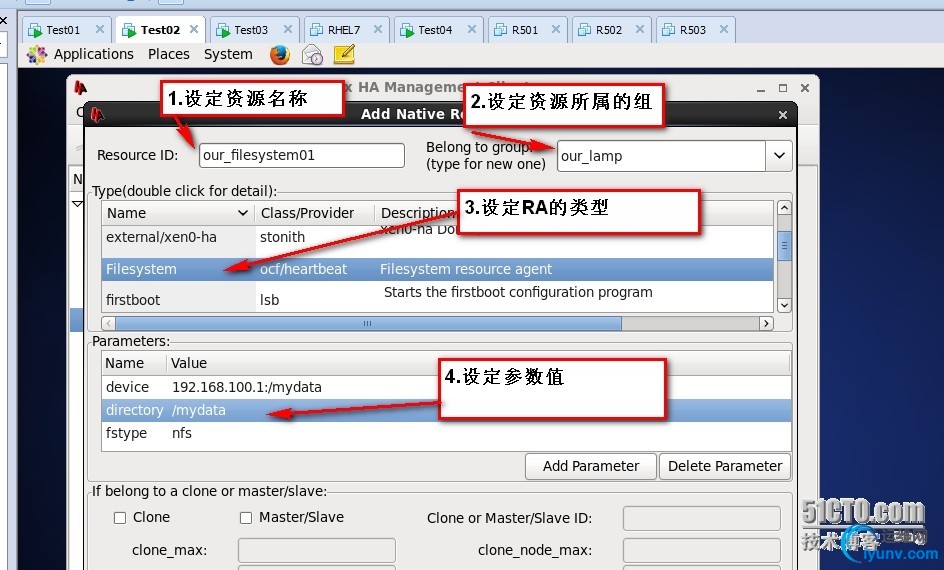Click the Test01 tab VM icon
The height and width of the screenshot is (570, 944).
tap(35, 30)
